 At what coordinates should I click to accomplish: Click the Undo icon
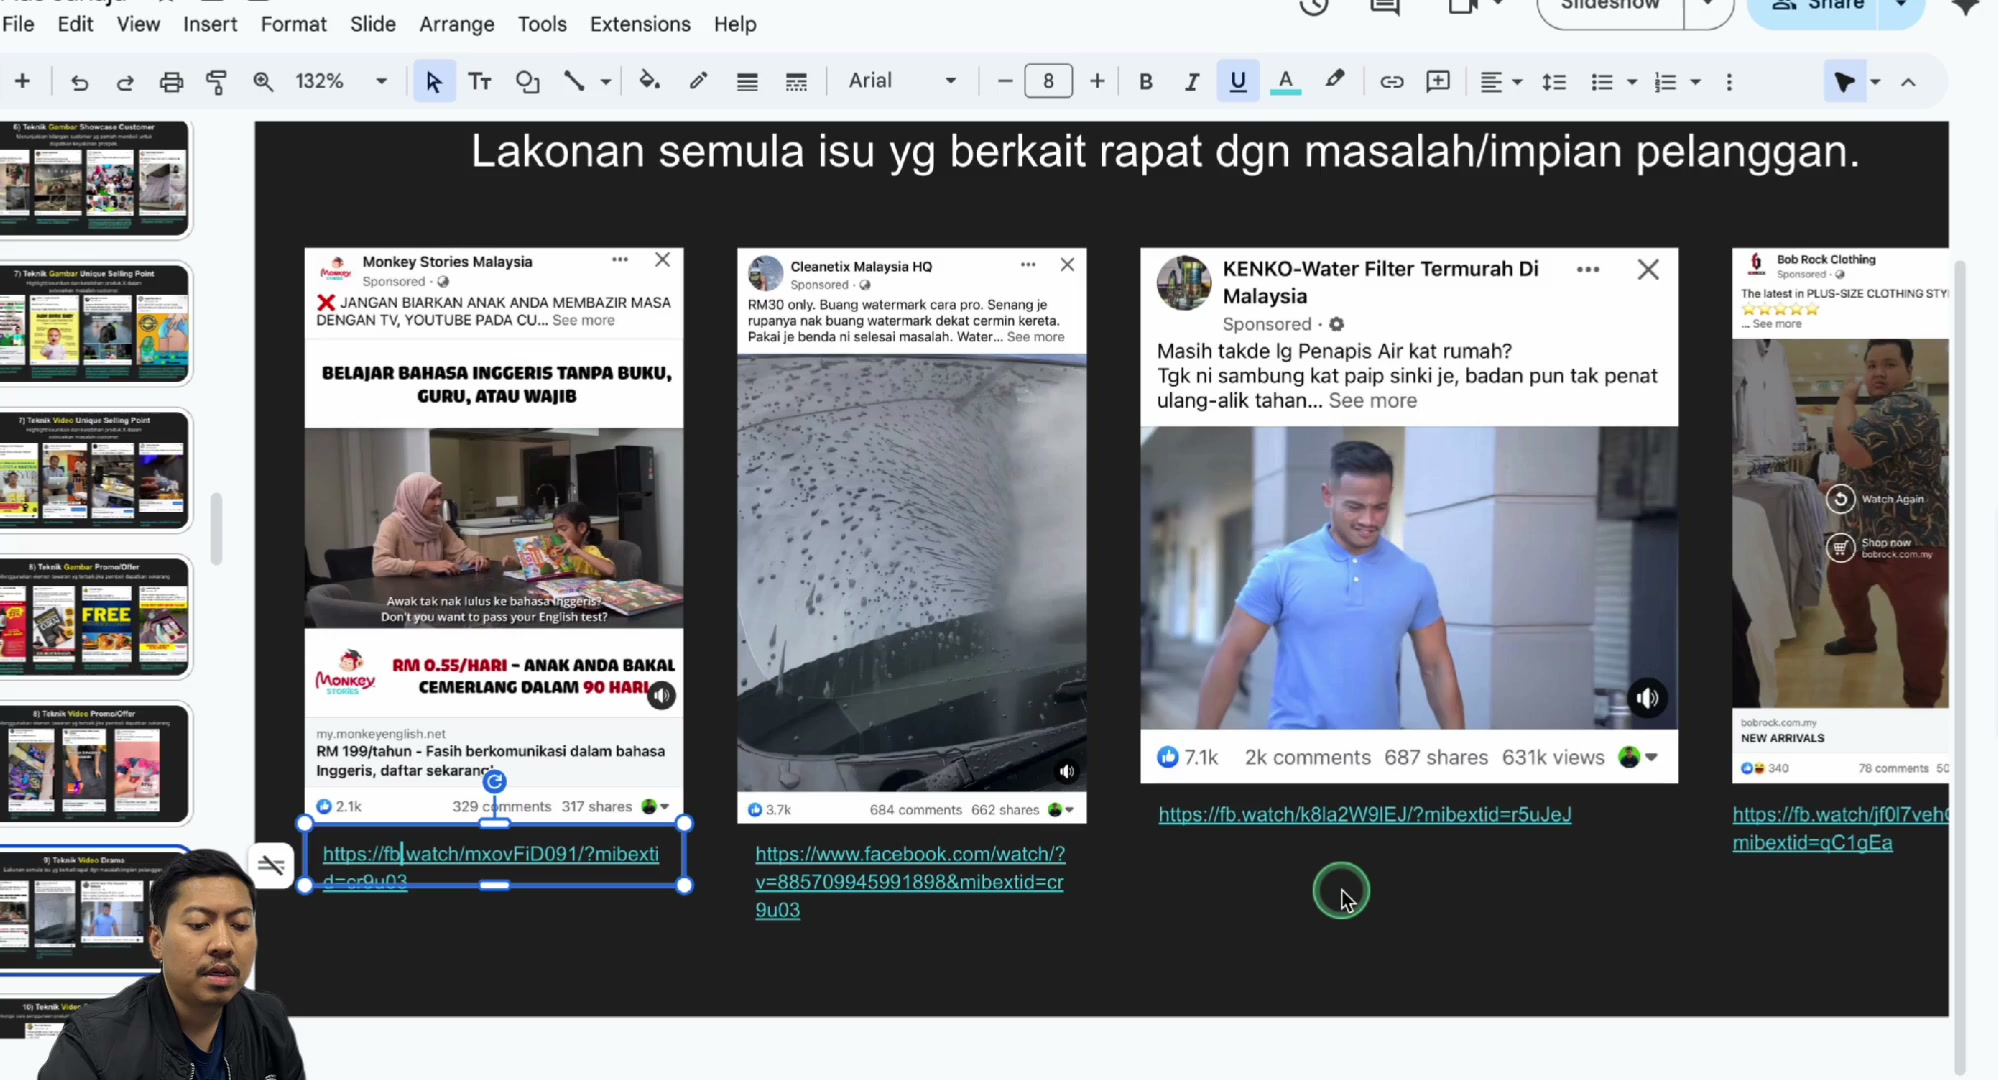coord(79,82)
